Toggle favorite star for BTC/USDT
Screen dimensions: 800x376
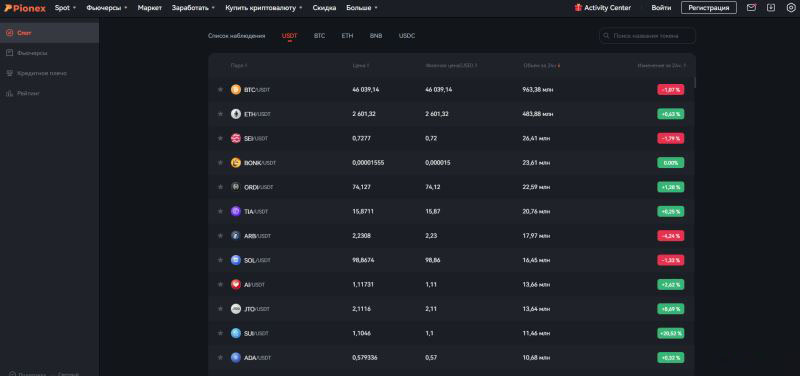(220, 90)
